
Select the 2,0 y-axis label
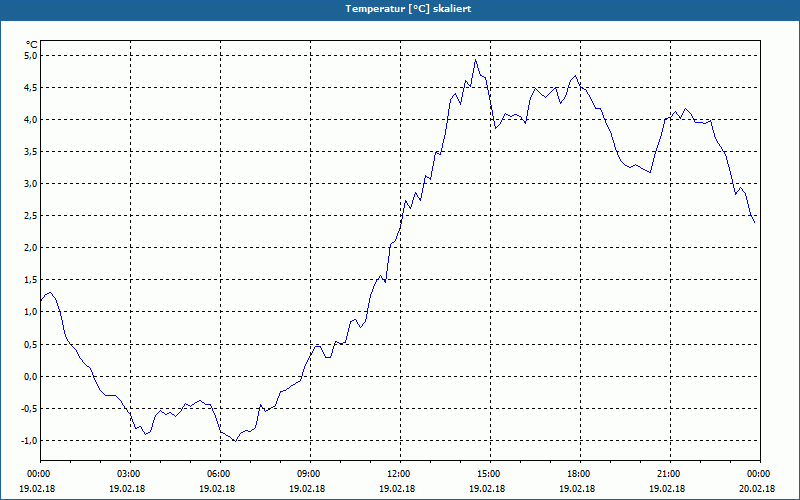pos(31,248)
